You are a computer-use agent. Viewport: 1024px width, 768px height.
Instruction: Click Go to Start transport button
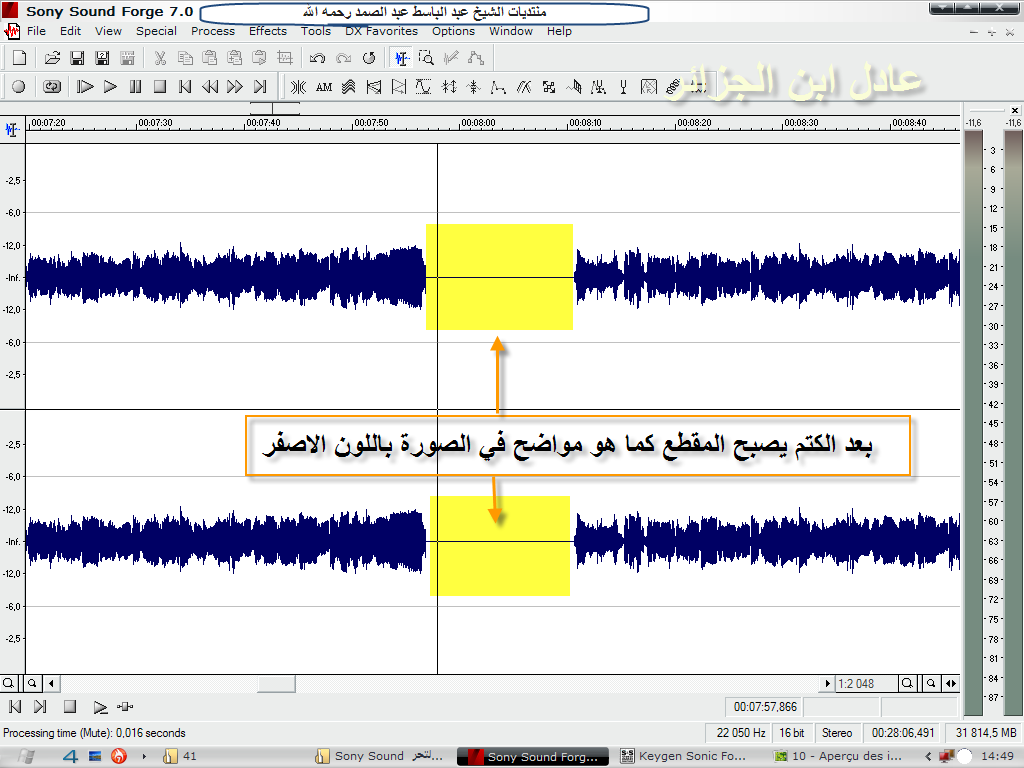[x=185, y=86]
